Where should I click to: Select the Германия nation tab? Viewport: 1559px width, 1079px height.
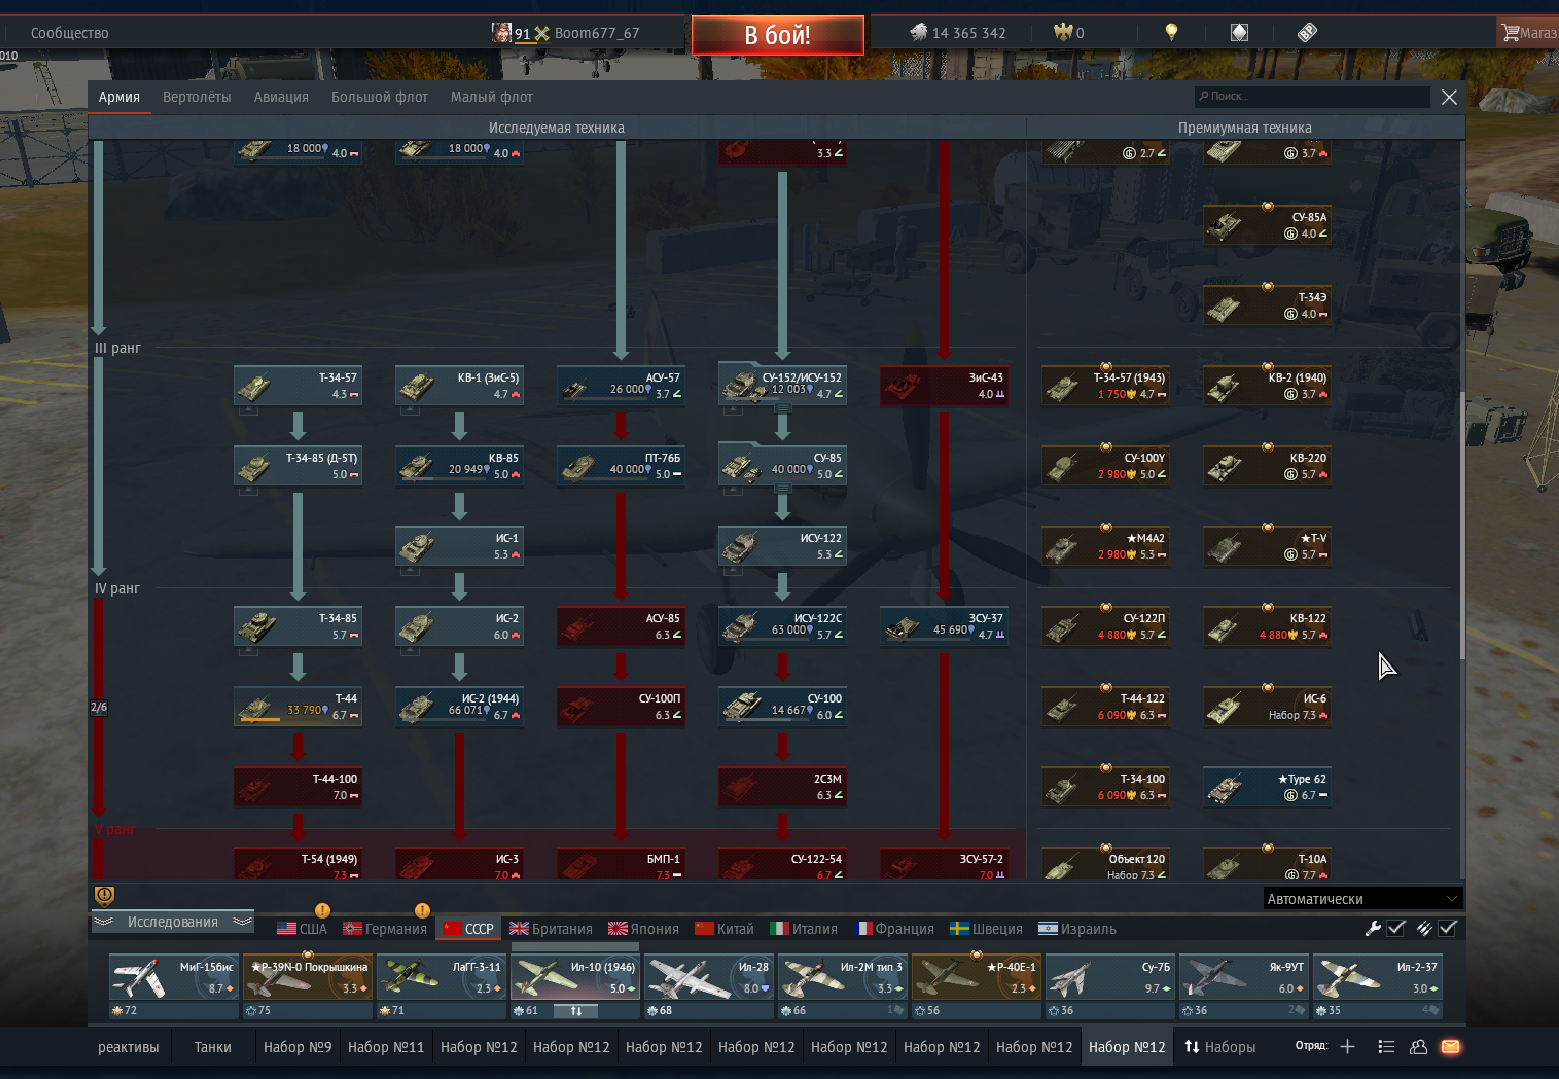(385, 929)
